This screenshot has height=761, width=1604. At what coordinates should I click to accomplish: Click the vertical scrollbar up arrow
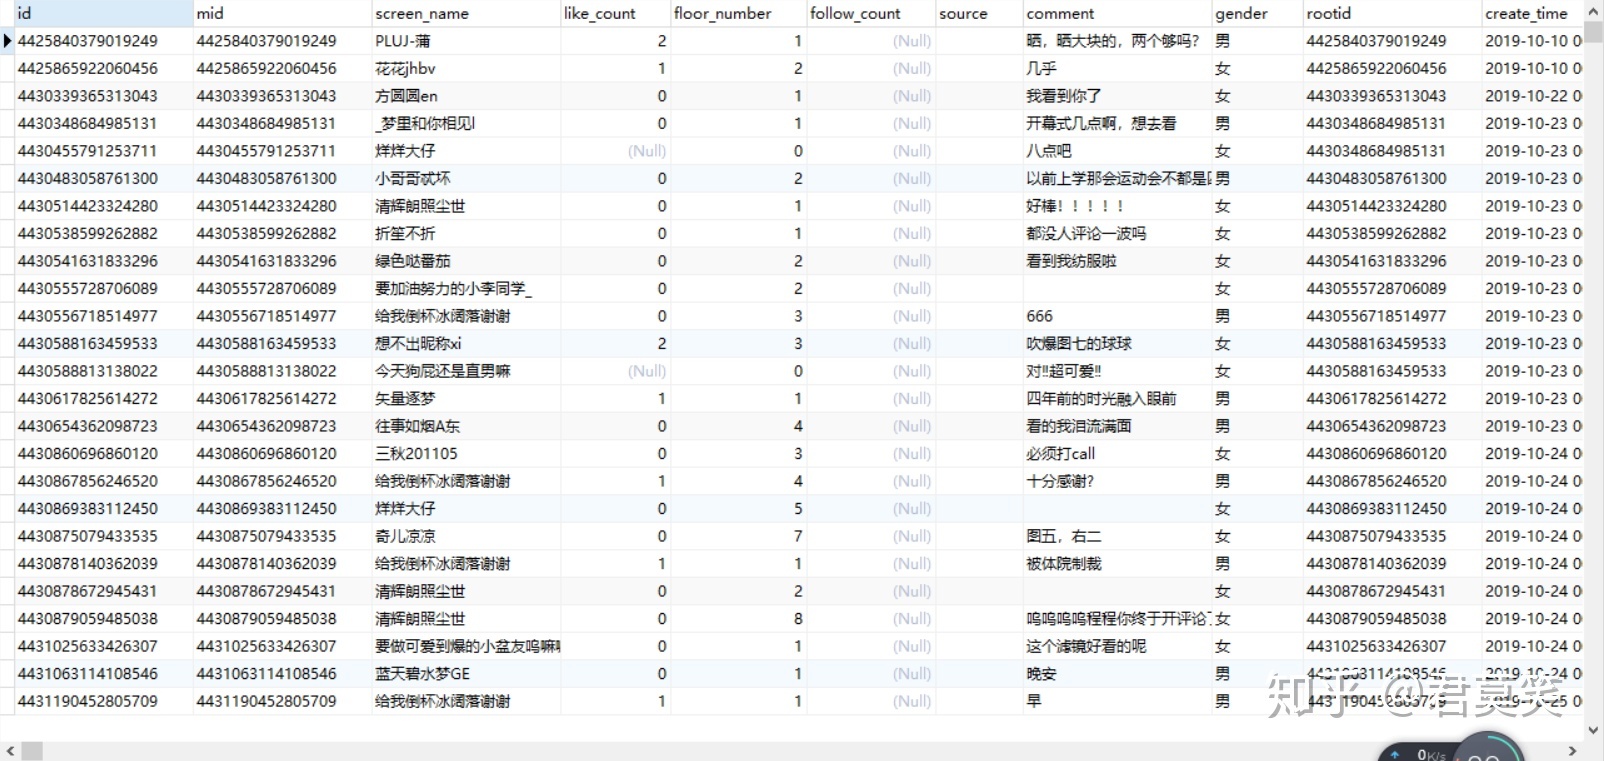click(1594, 8)
